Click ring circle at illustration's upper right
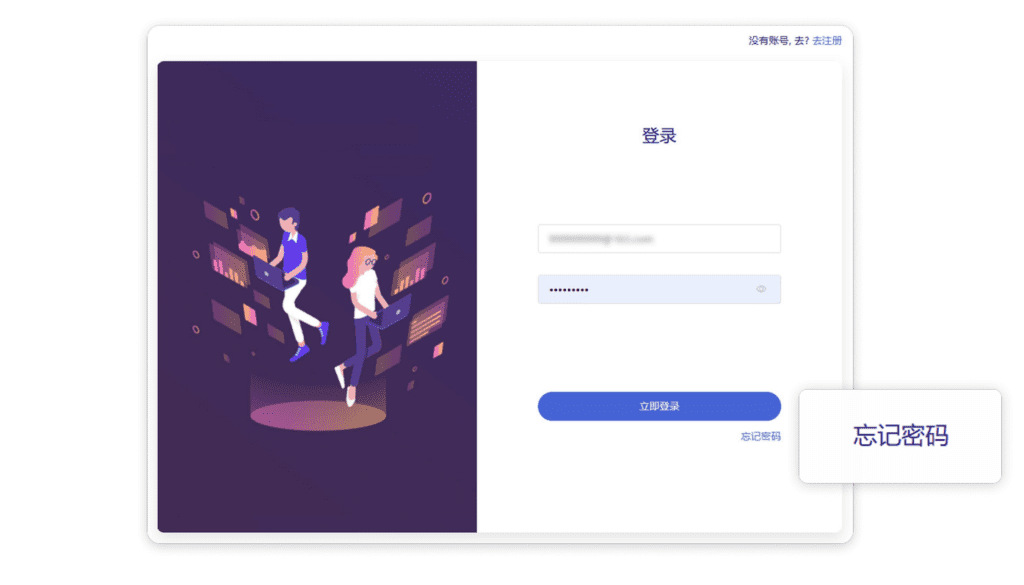Image resolution: width=1024 pixels, height=585 pixels. tap(426, 198)
